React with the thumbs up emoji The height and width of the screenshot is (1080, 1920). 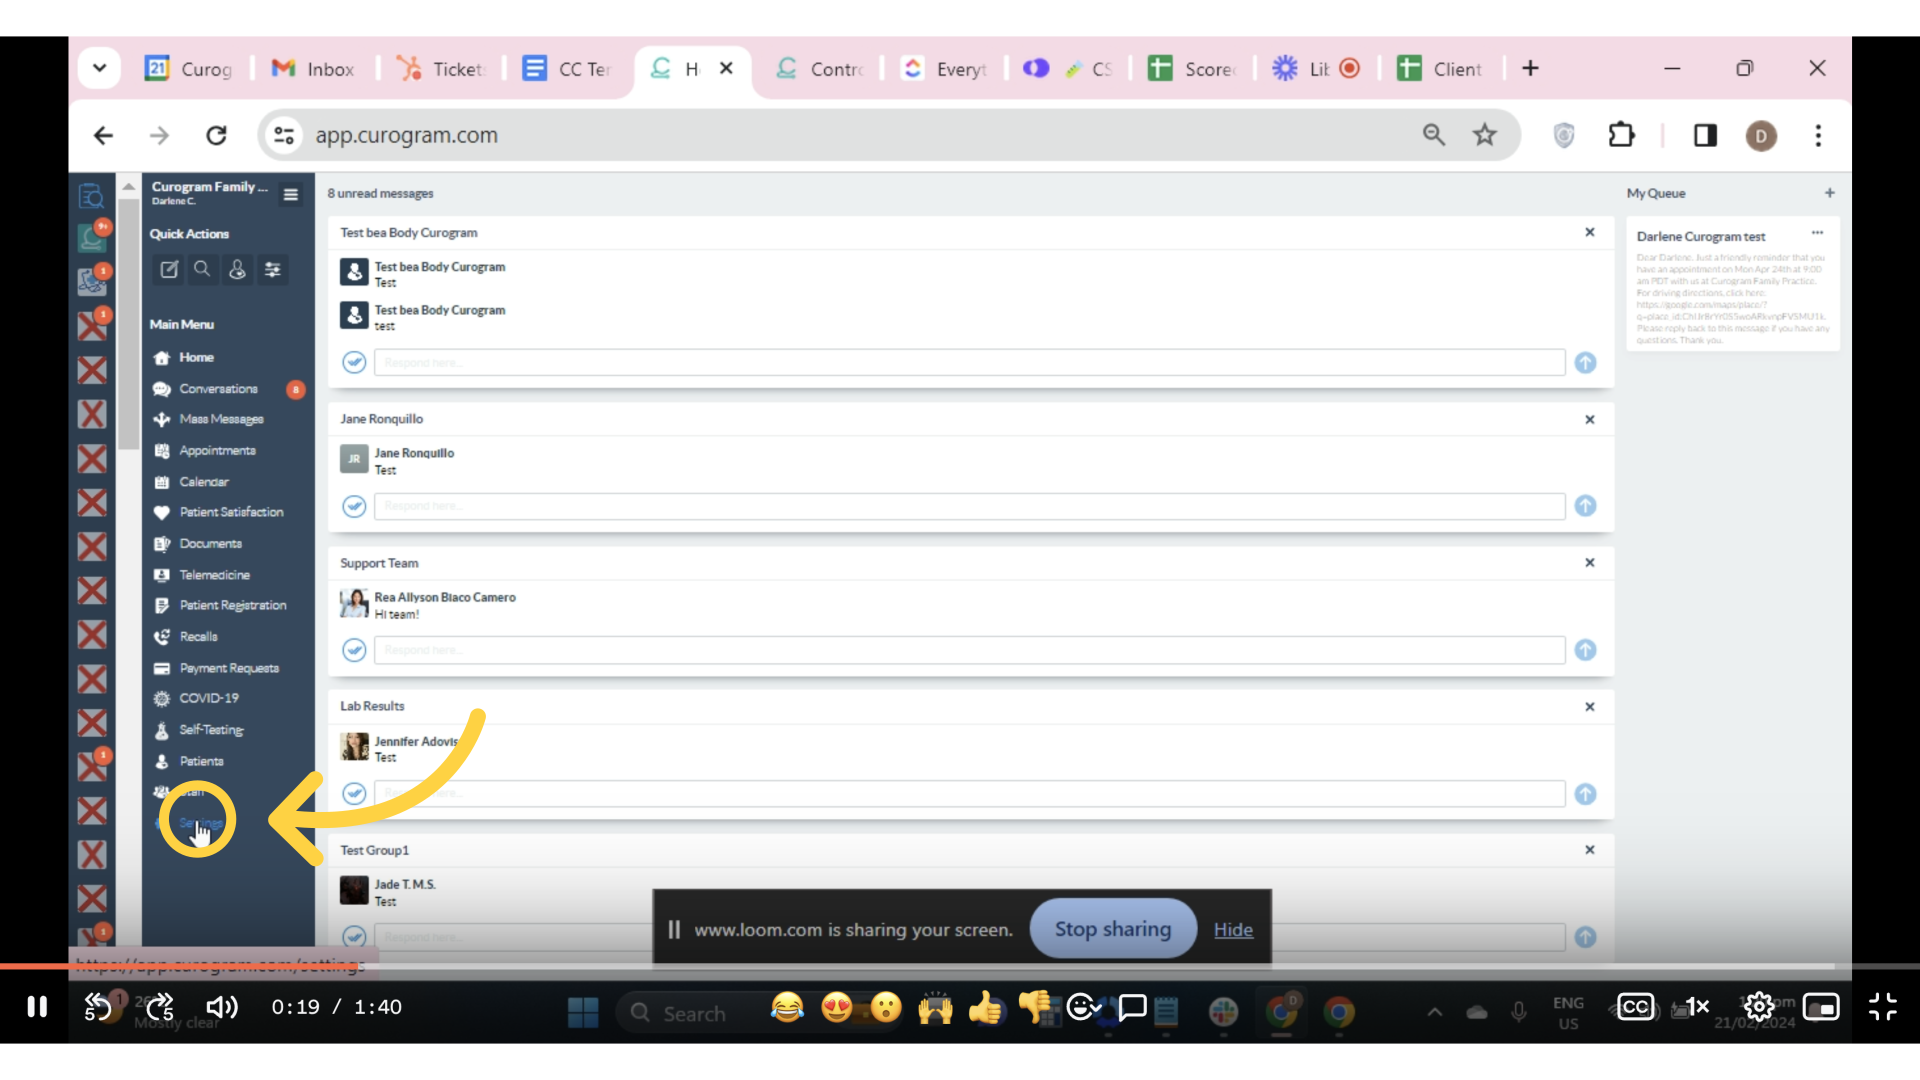tap(985, 1007)
